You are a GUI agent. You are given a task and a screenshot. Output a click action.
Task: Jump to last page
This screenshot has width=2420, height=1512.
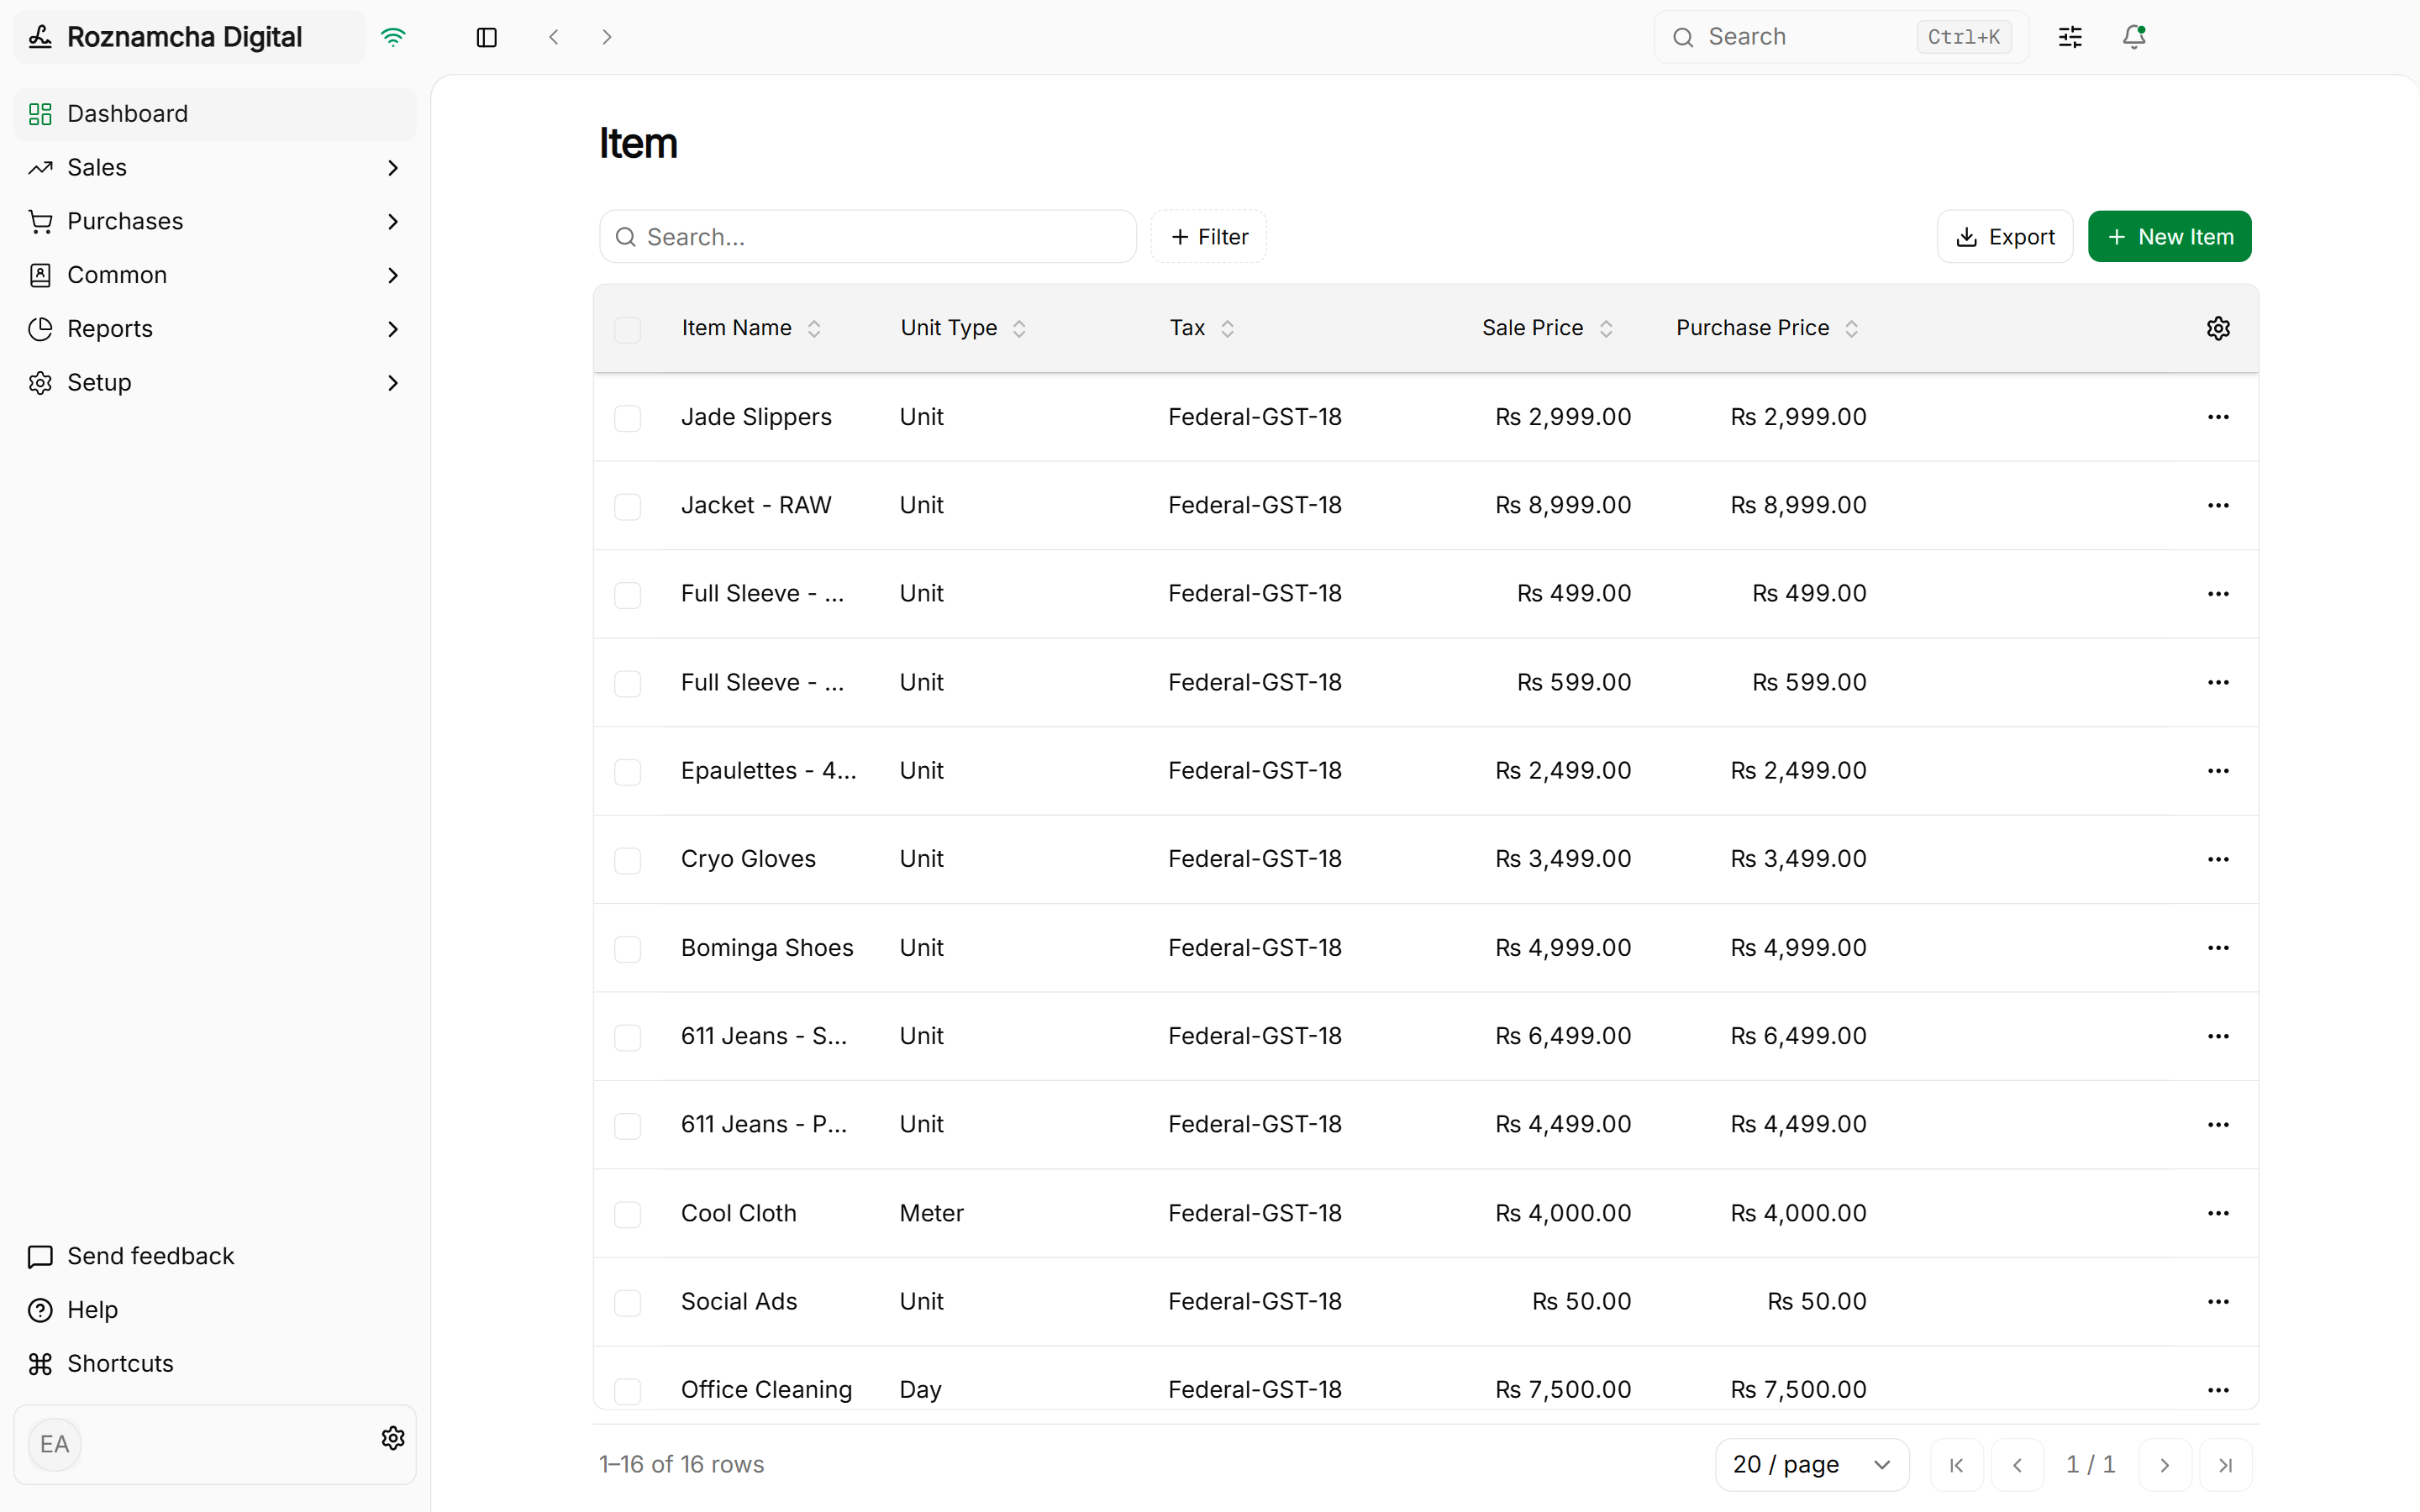(2226, 1465)
